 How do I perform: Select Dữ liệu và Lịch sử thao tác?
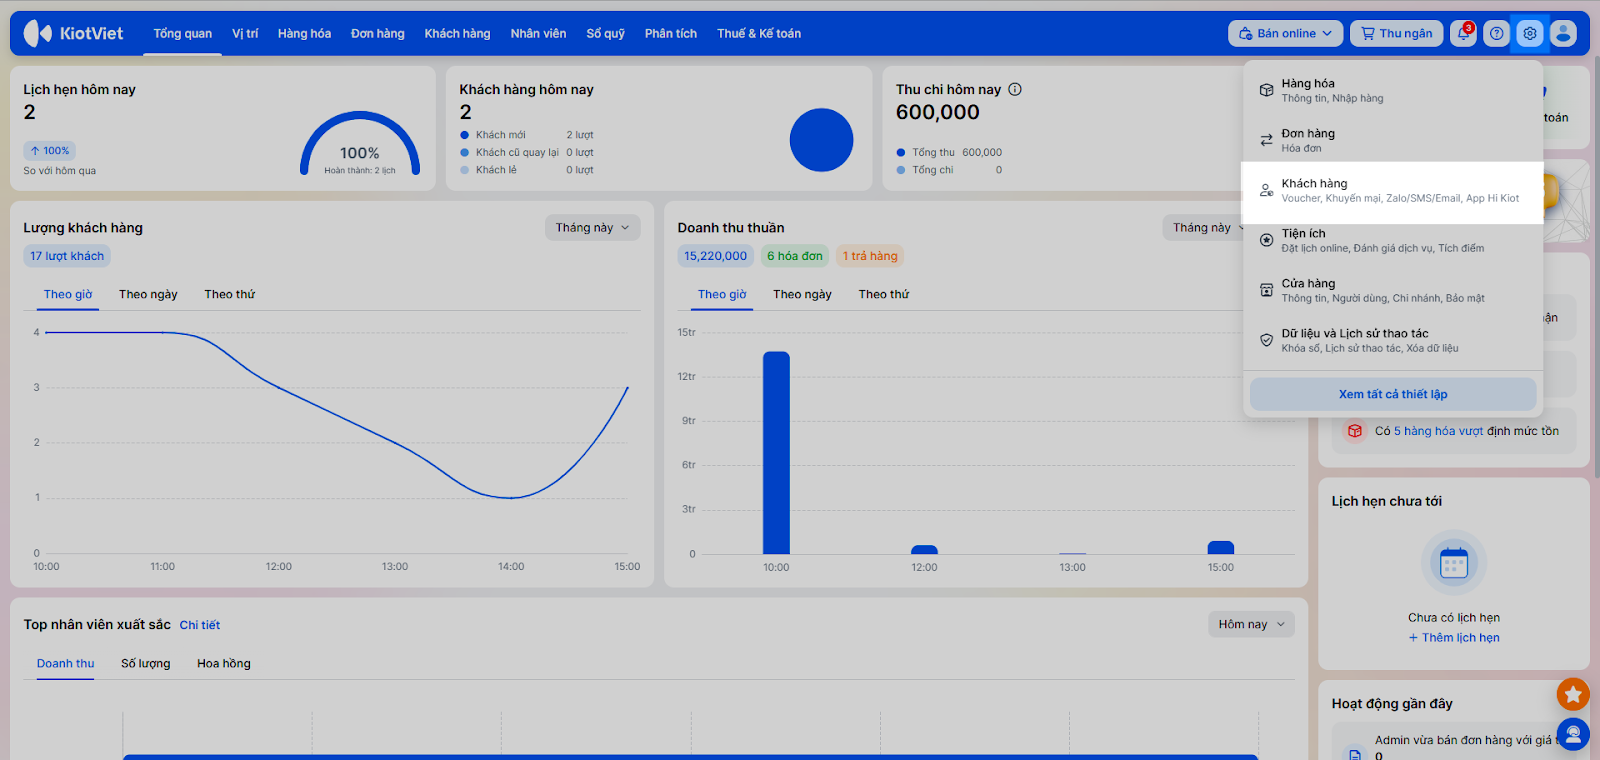[1392, 341]
